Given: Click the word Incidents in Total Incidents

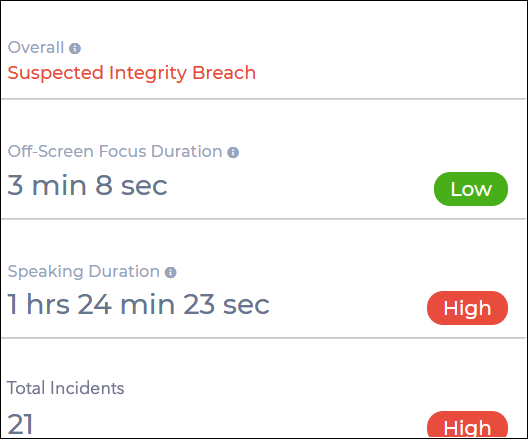Looking at the screenshot, I should pyautogui.click(x=87, y=388).
